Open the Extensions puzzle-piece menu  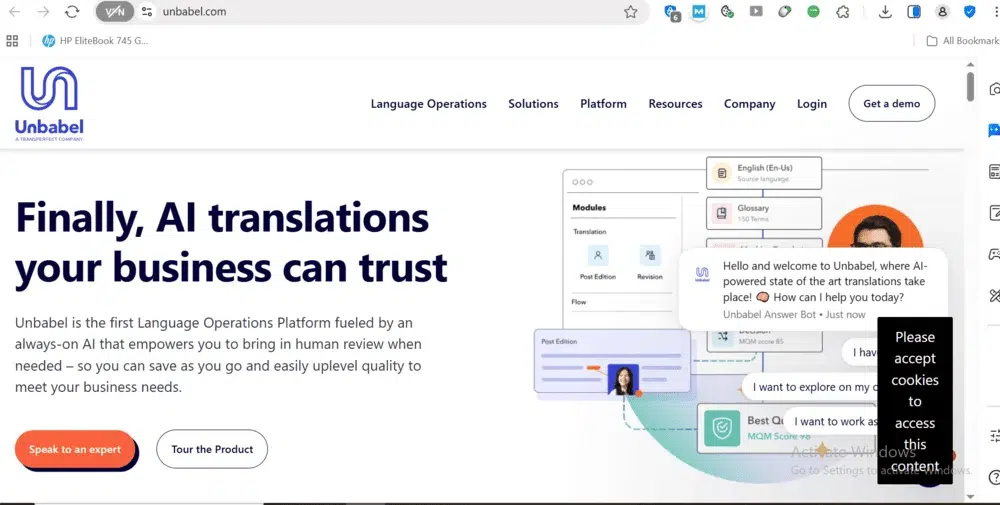click(x=843, y=11)
